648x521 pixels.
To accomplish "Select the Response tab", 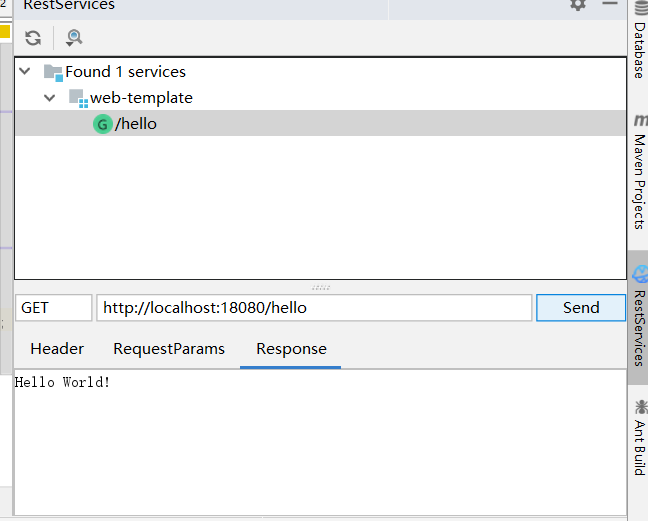I will coord(291,349).
